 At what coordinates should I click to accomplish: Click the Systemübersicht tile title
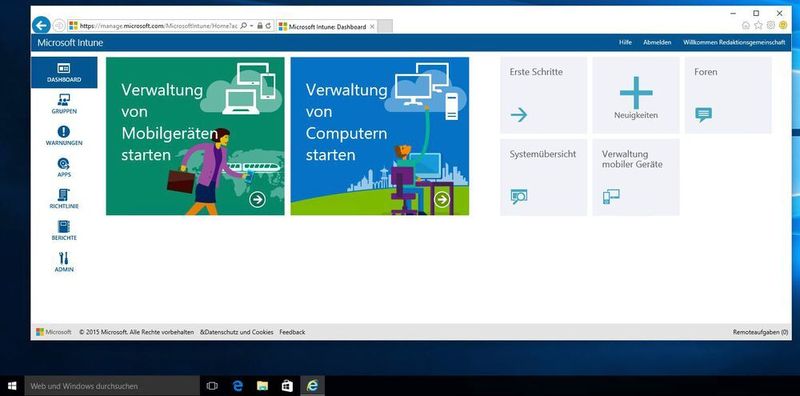[x=543, y=154]
